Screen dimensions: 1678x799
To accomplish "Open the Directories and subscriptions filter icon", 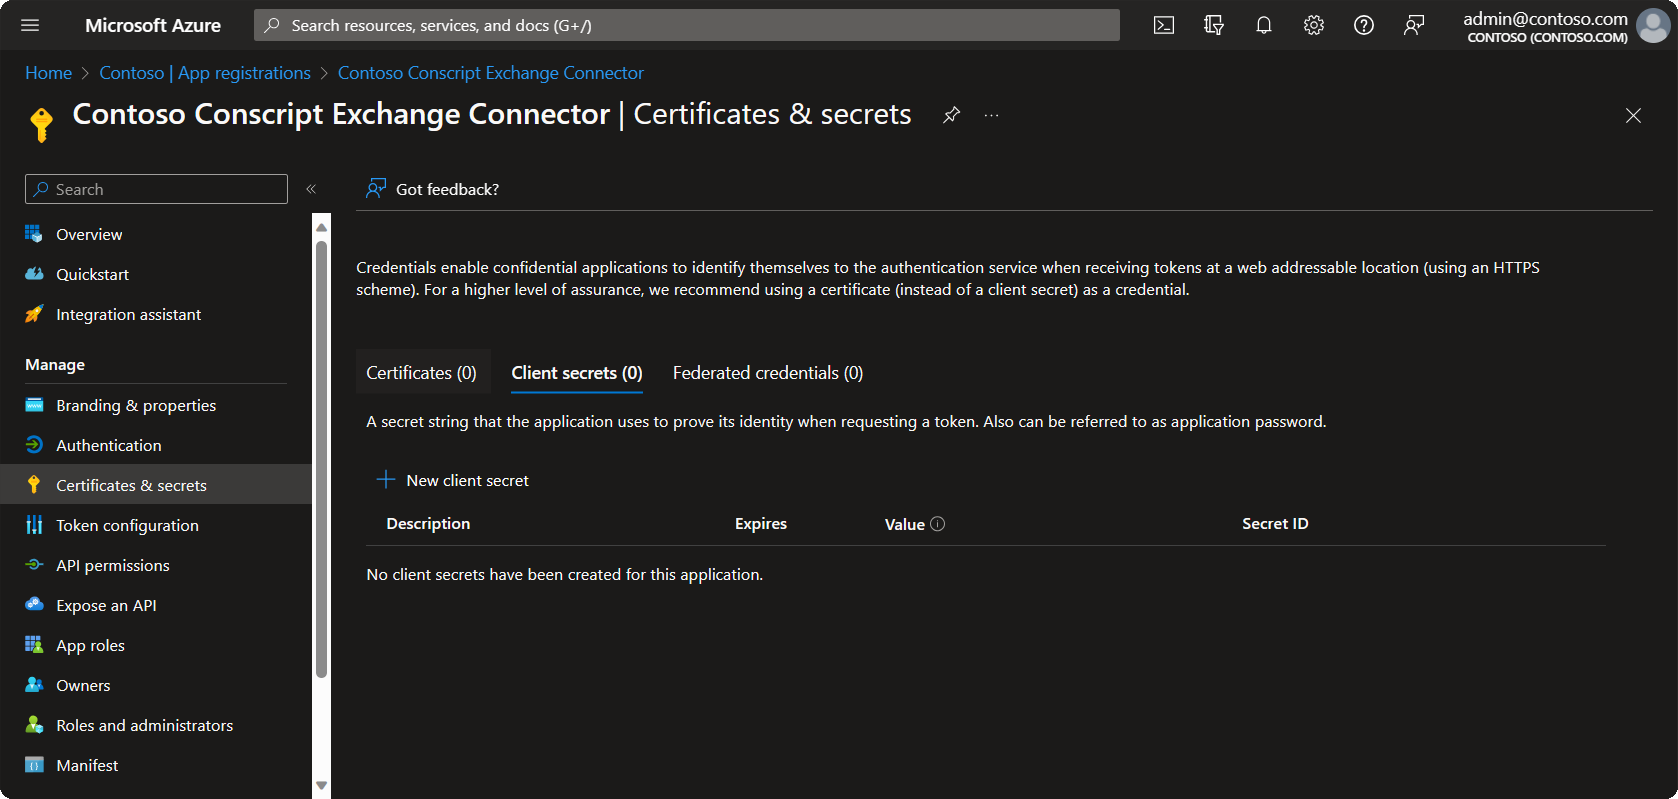I will coord(1214,25).
